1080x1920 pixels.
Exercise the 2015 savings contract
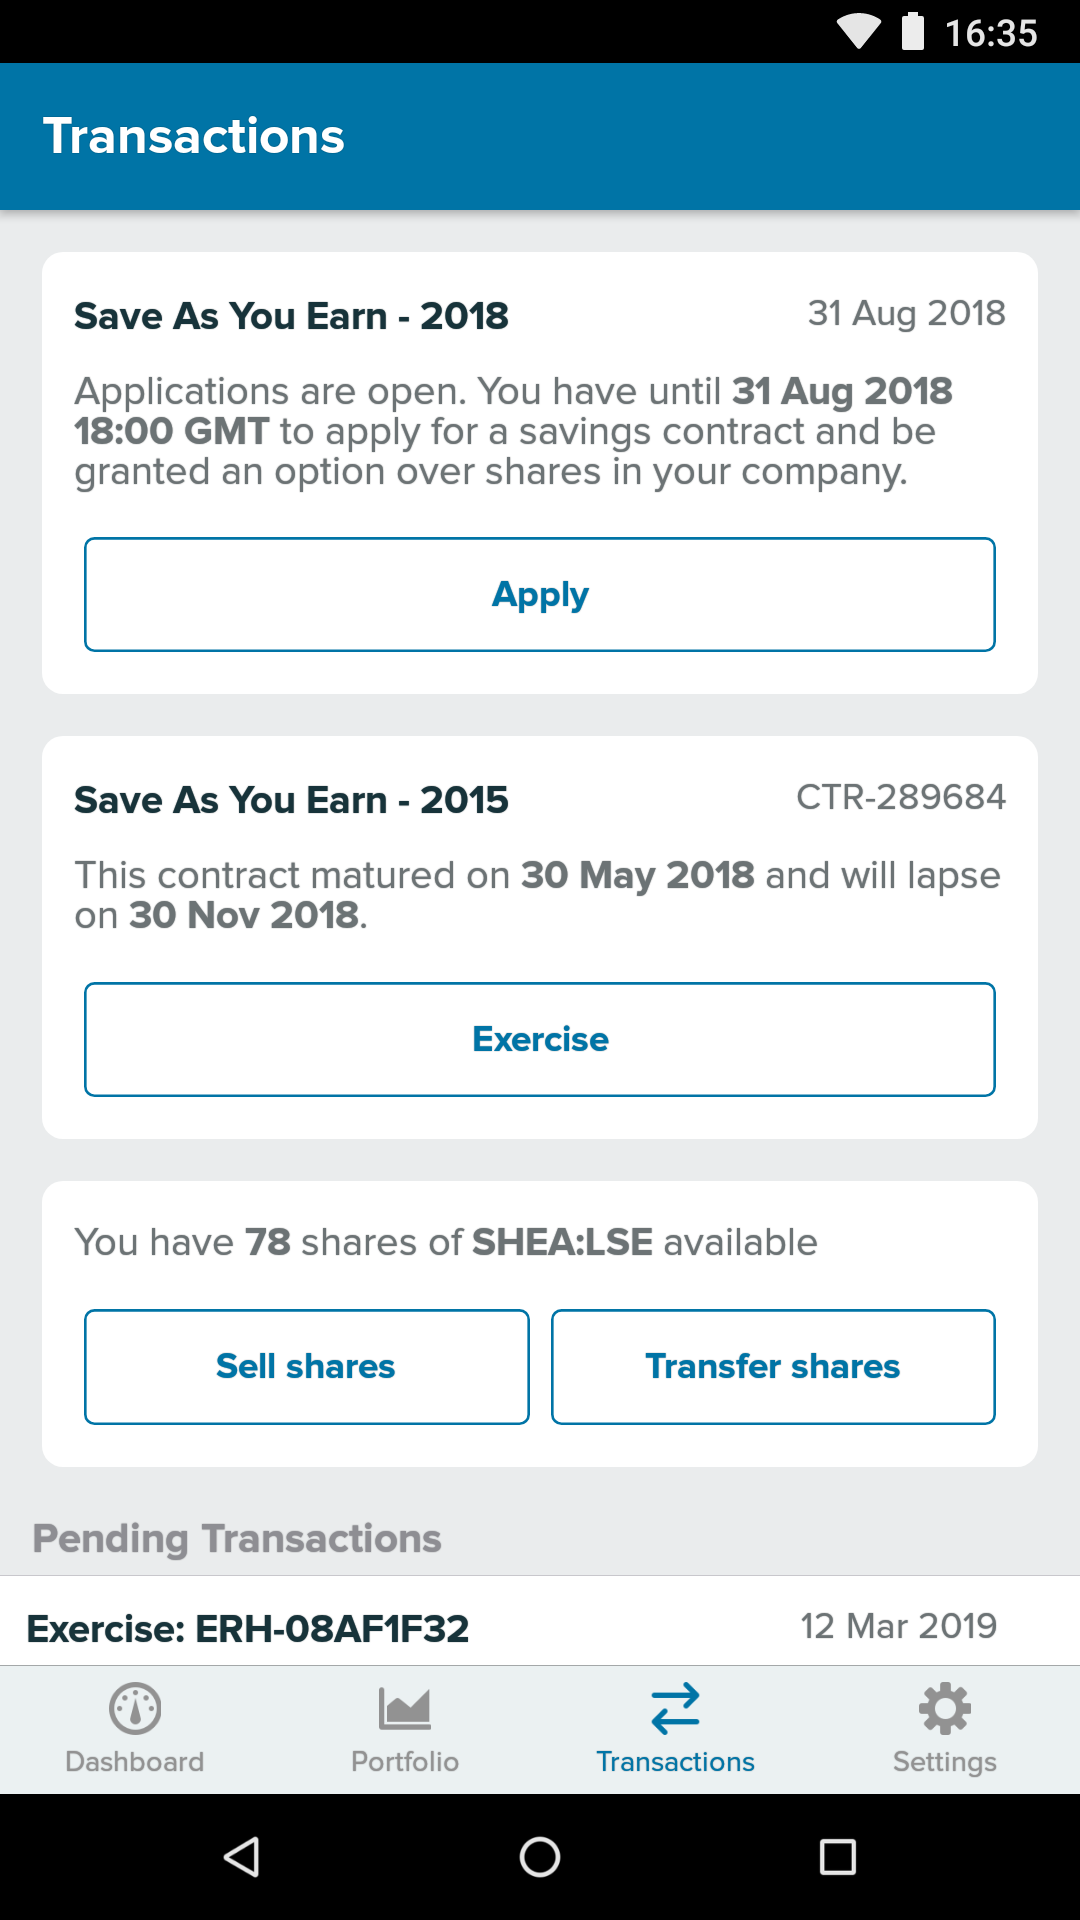(540, 1040)
